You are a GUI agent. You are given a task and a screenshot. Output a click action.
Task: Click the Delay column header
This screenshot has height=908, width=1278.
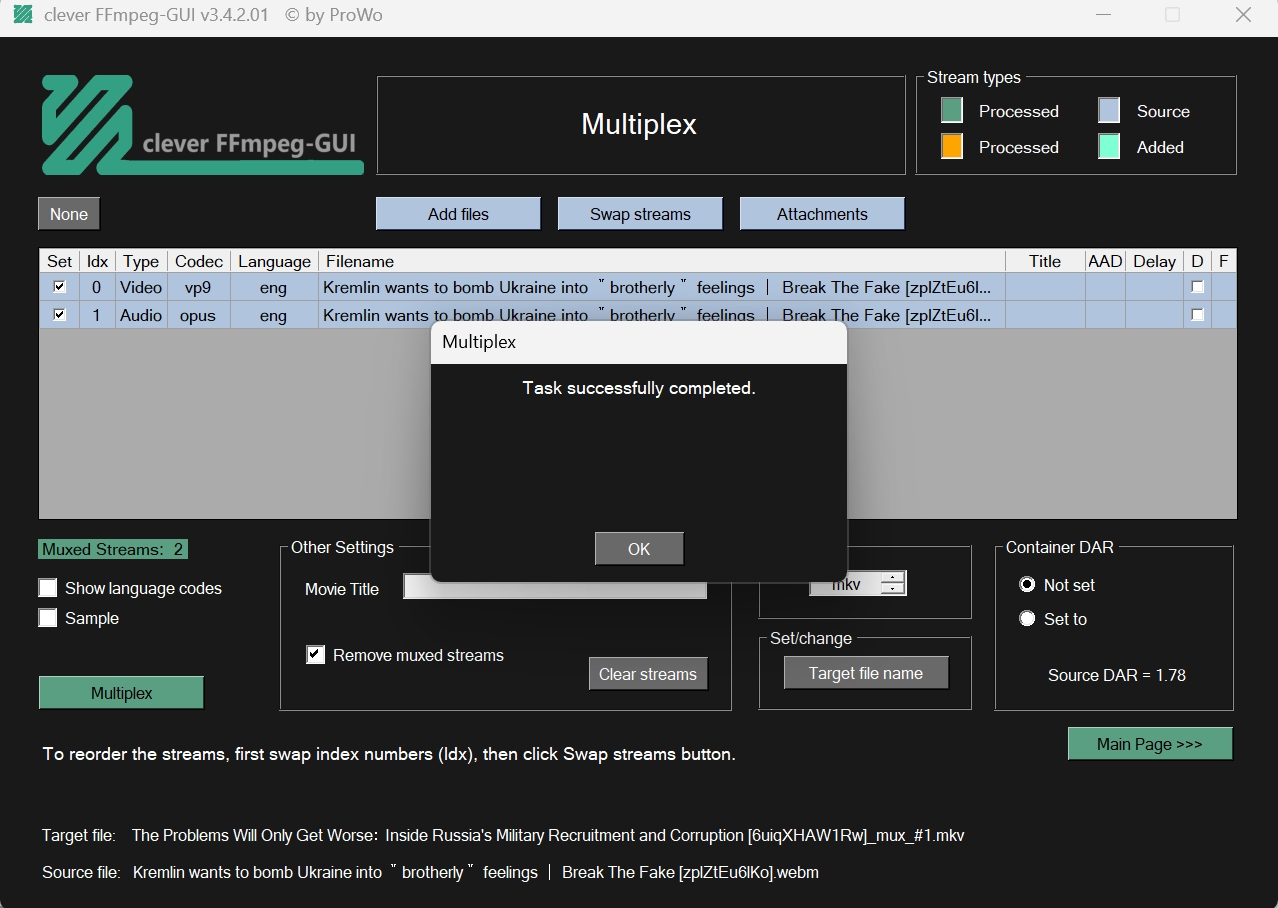1154,261
